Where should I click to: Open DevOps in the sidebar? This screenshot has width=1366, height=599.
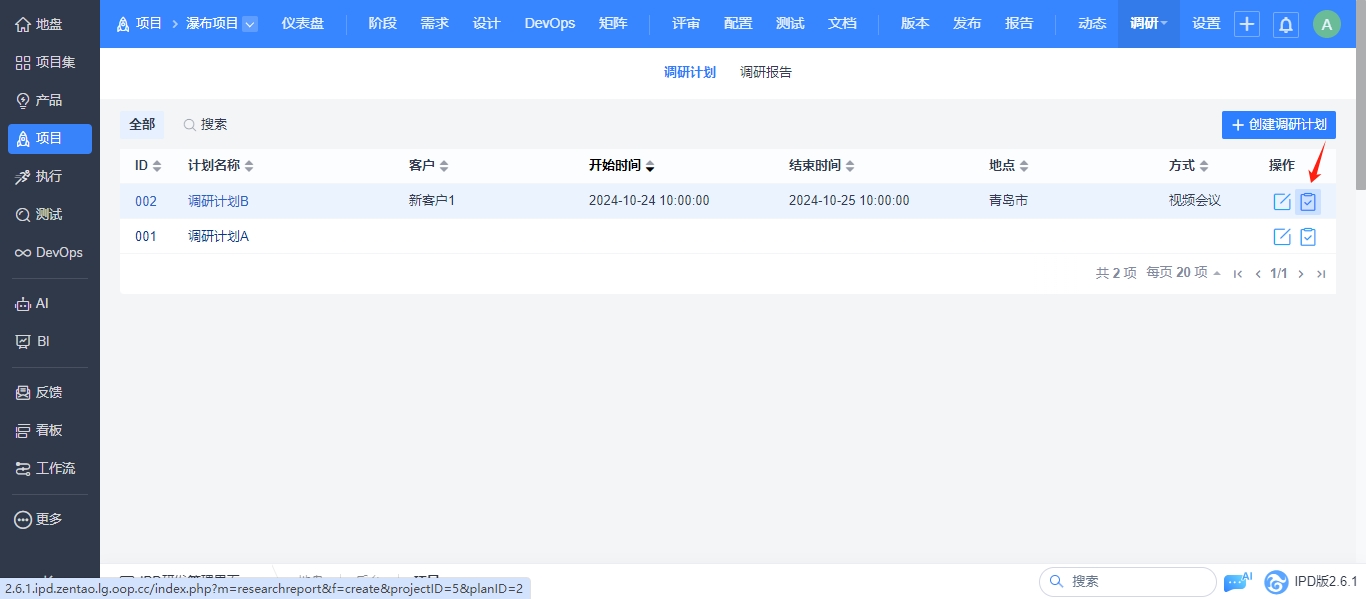[50, 252]
